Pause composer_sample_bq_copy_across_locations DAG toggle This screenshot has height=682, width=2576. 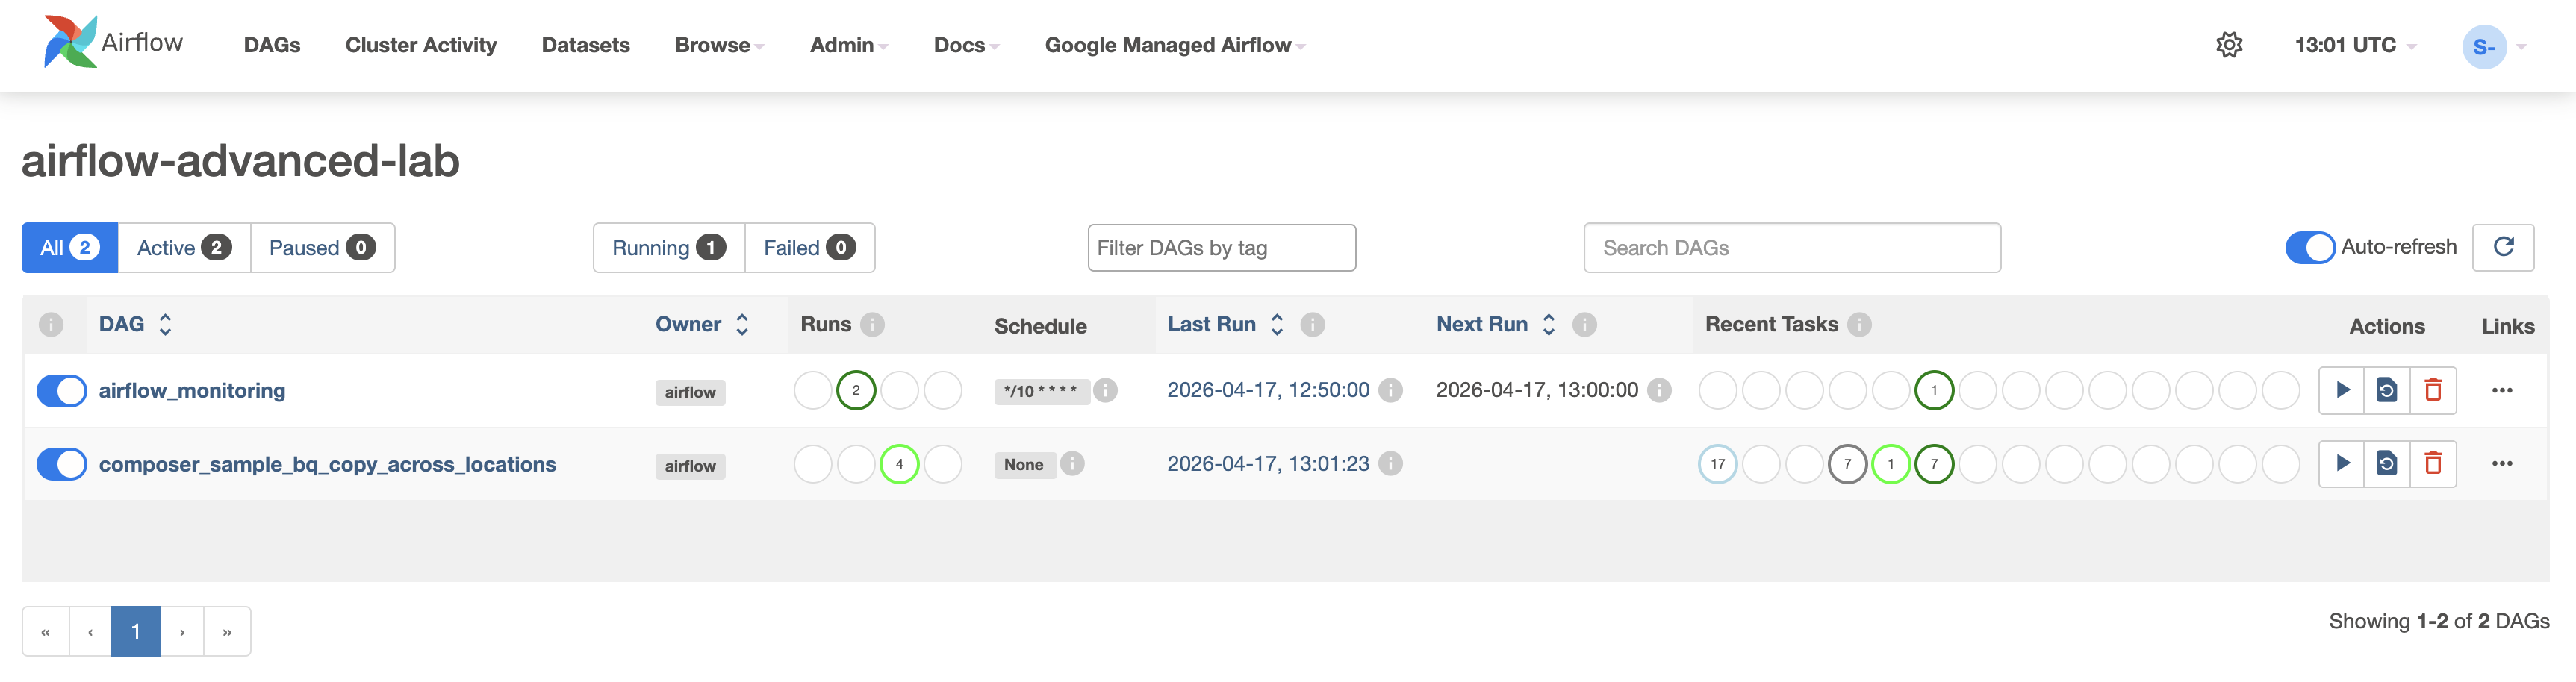pos(62,464)
